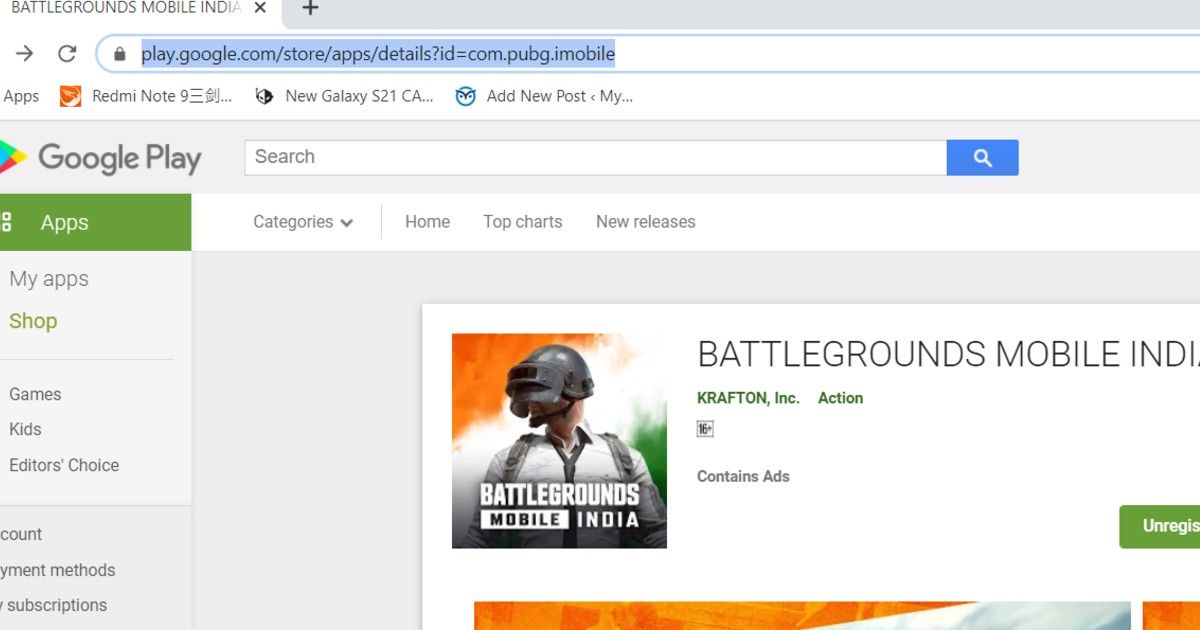Click the New Galaxy S21 bookmark favicon
Screen dimensions: 1200x630
[x=264, y=96]
